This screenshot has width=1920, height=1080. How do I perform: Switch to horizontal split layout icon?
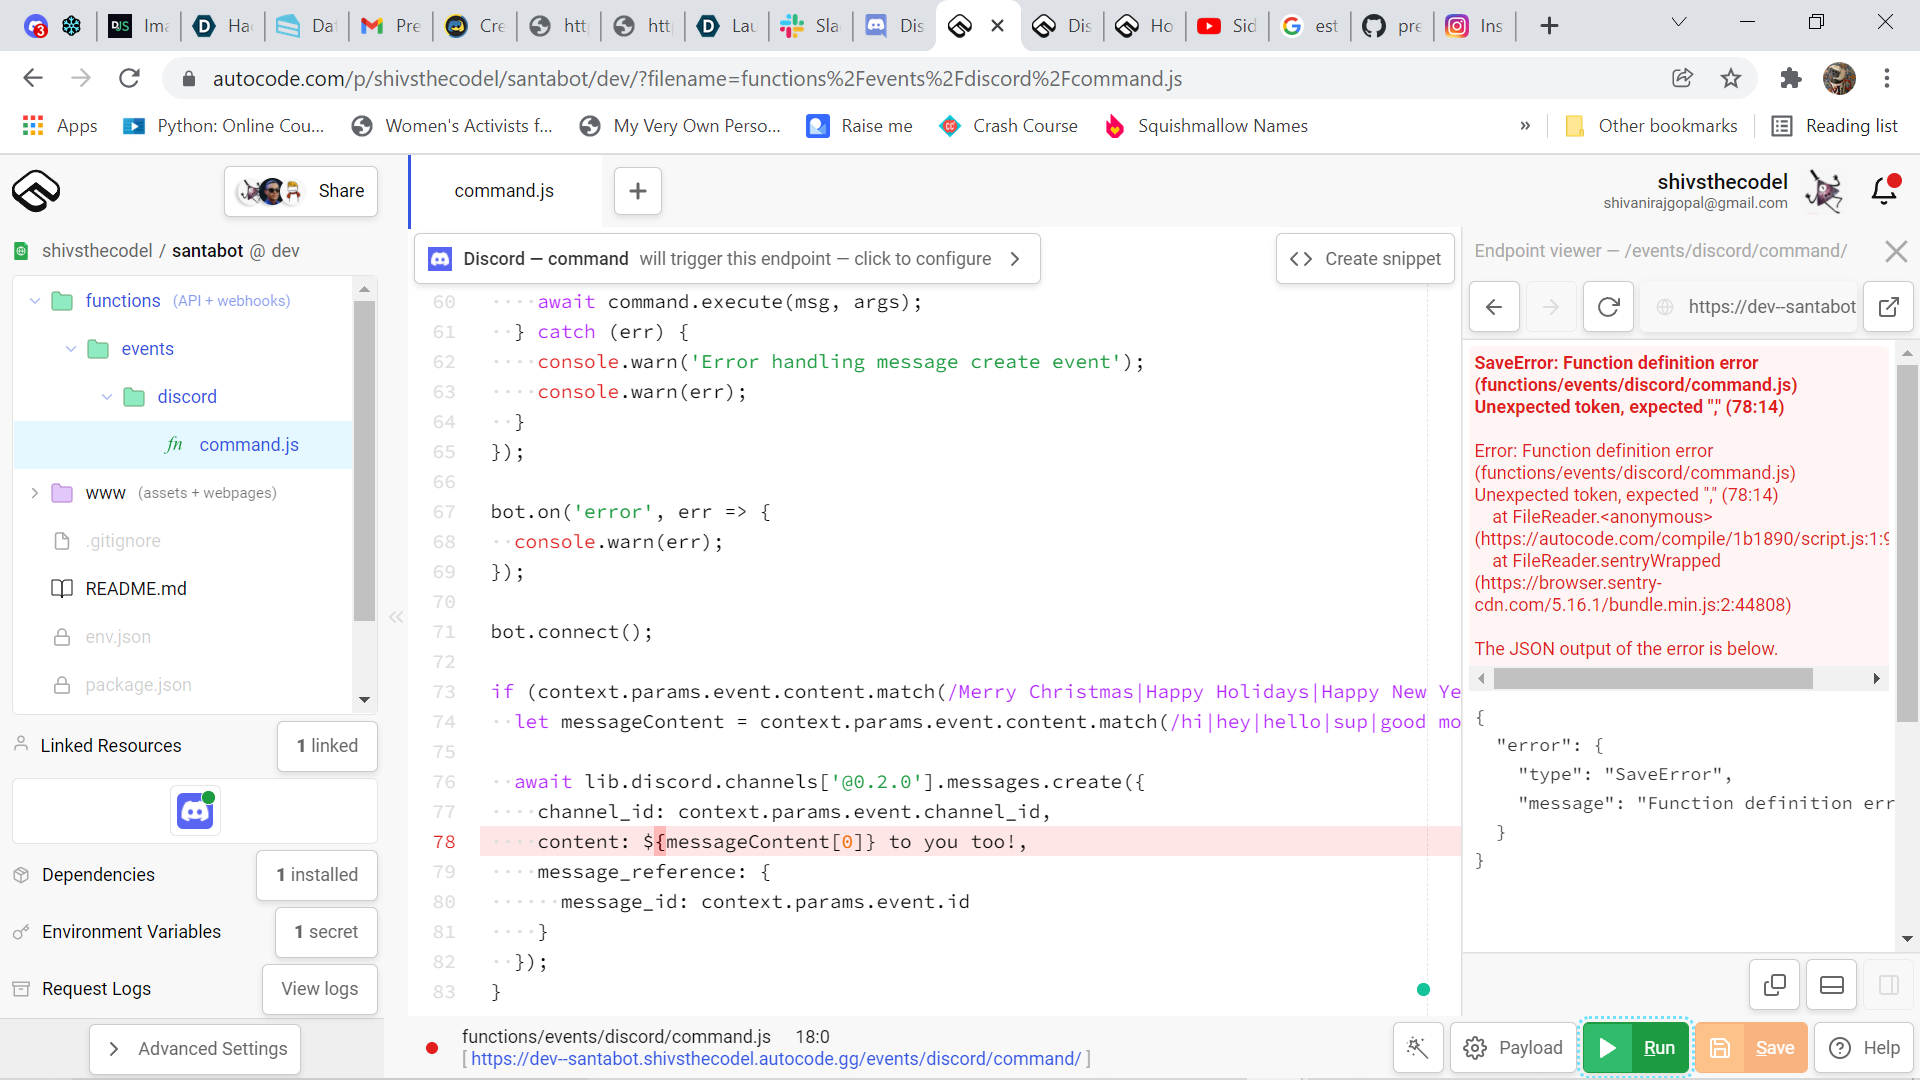click(1831, 985)
